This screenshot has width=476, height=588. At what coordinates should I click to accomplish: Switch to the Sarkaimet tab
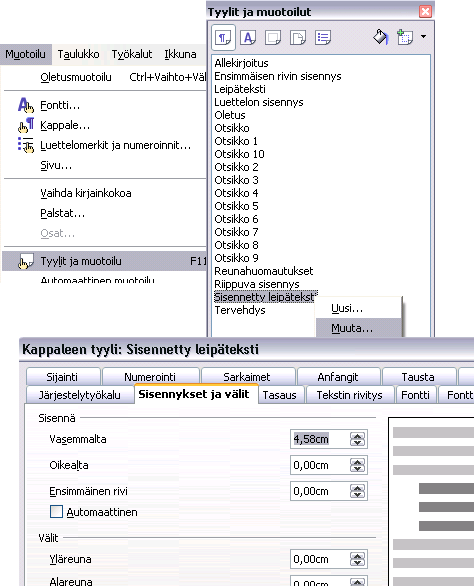point(248,376)
